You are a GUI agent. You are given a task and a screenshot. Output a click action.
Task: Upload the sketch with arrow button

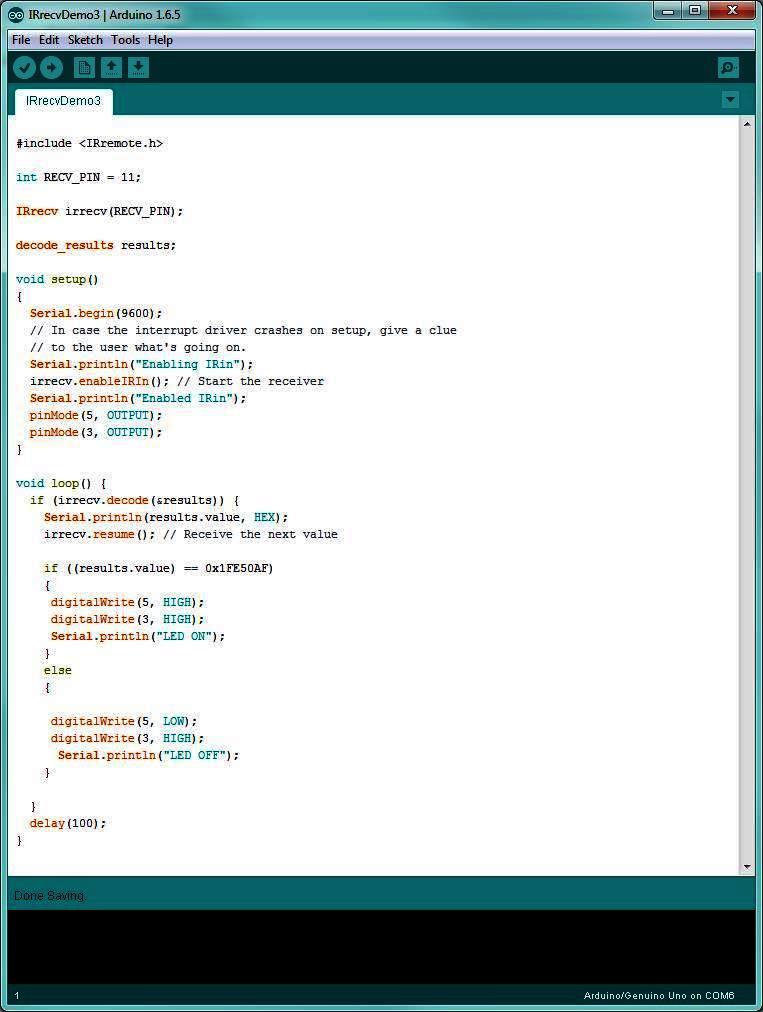pyautogui.click(x=52, y=67)
